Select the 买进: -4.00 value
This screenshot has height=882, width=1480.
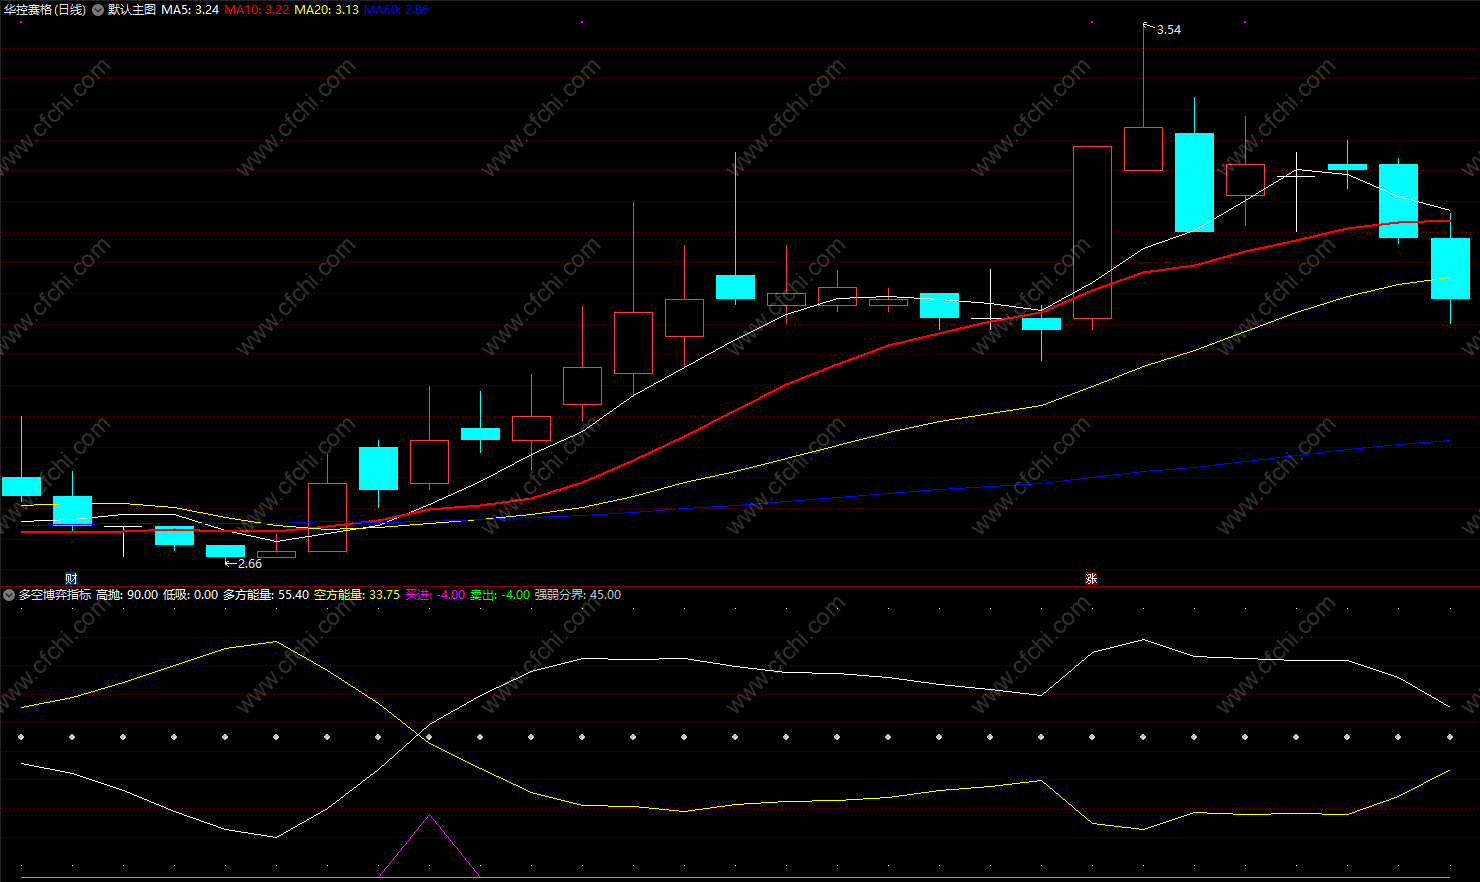(x=435, y=595)
